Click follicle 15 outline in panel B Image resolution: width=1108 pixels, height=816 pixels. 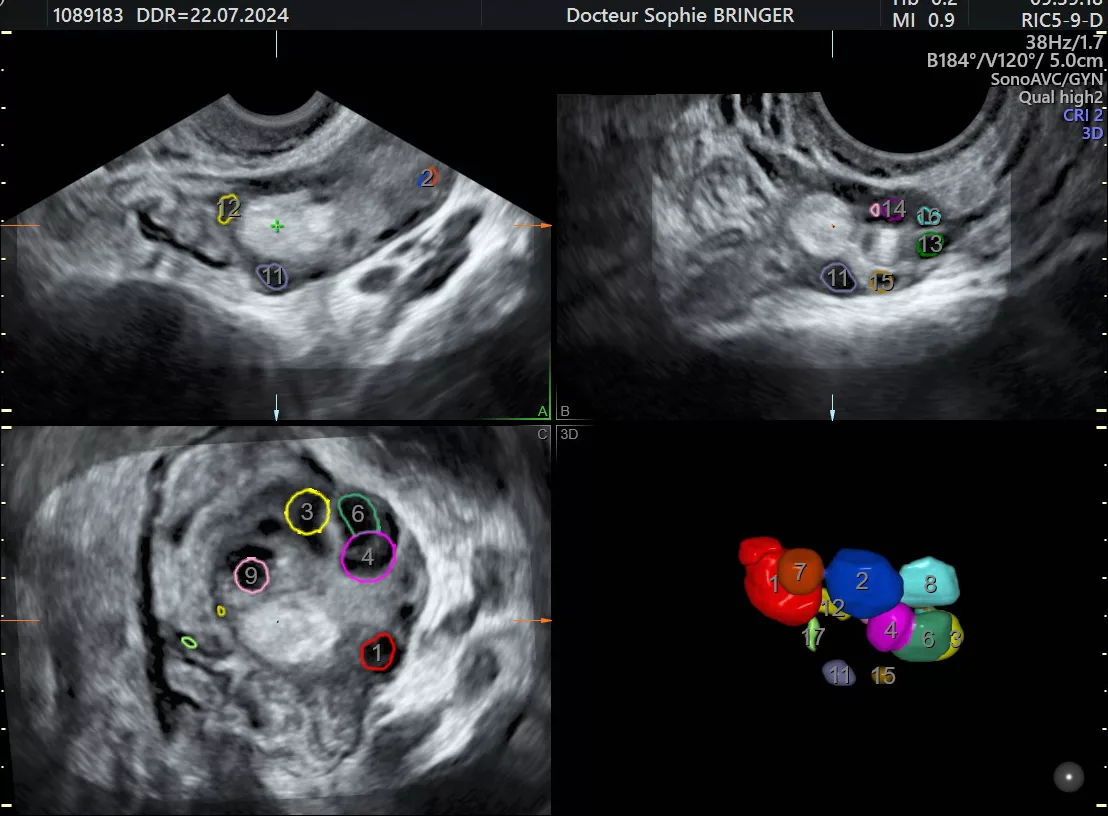(881, 282)
